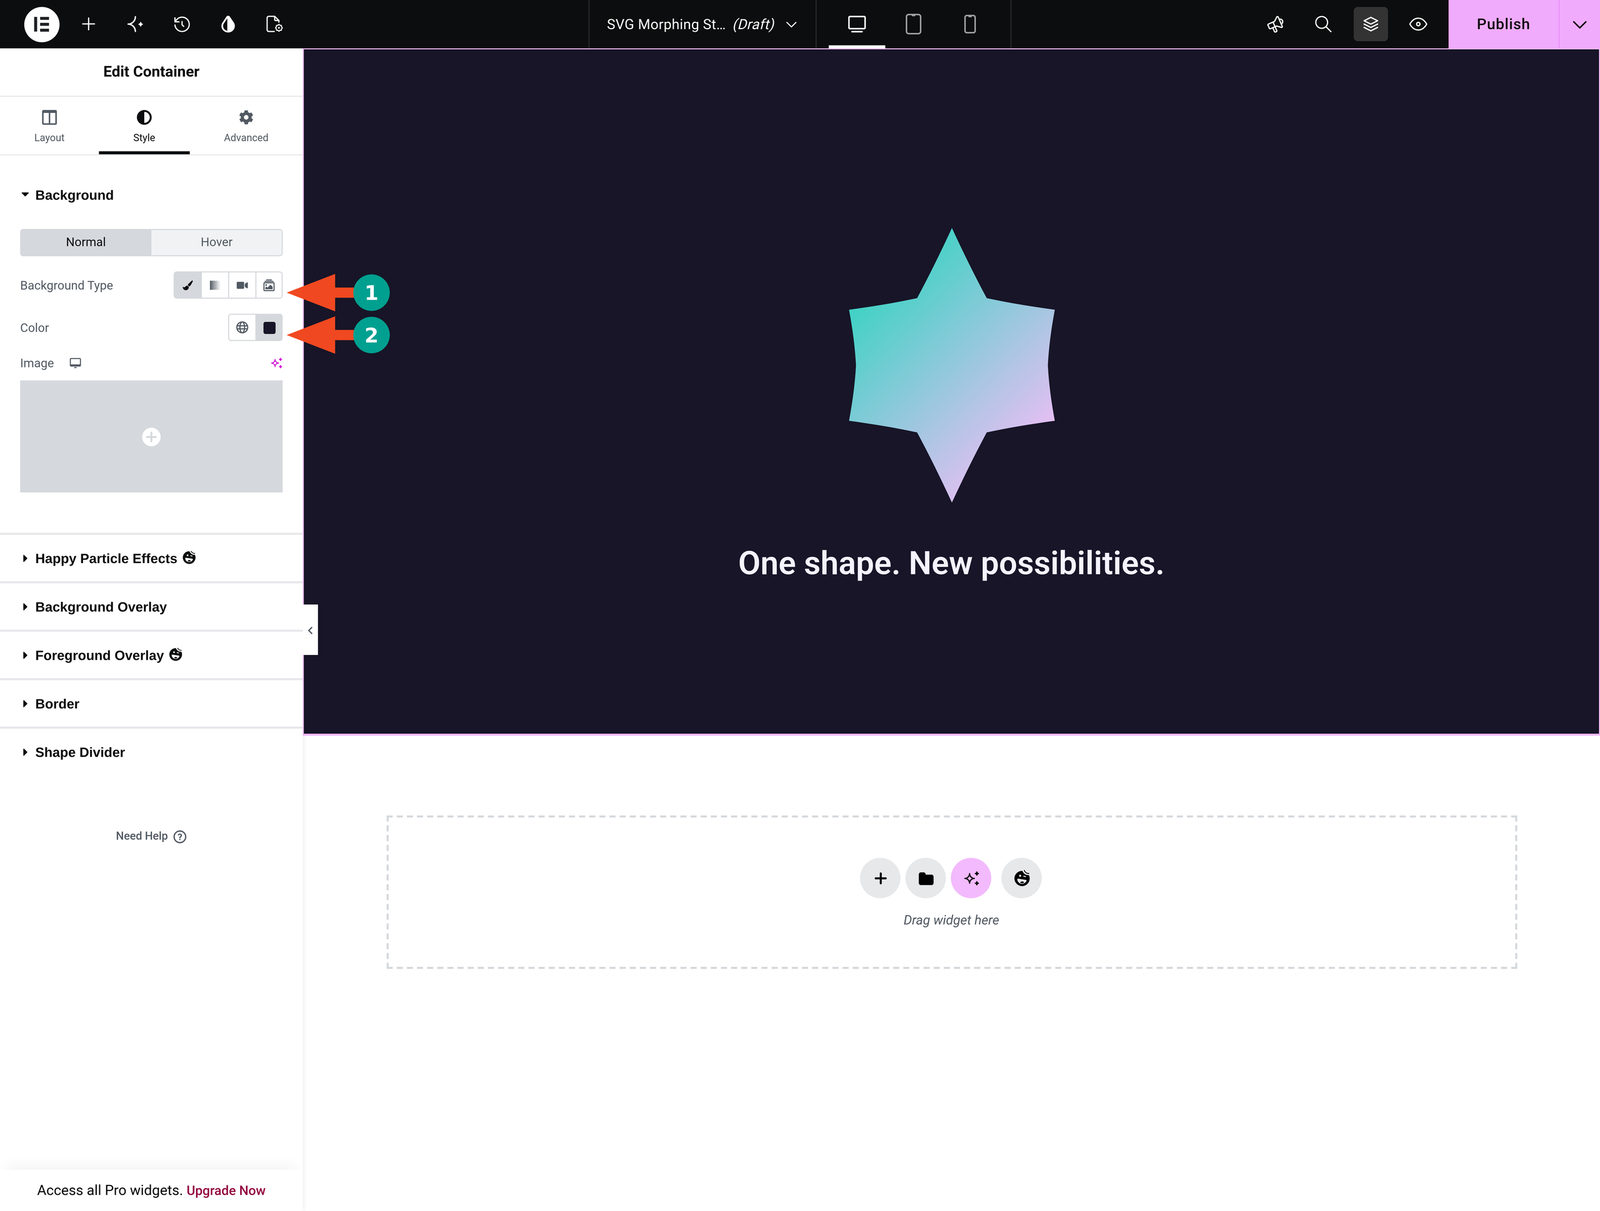1600x1211 pixels.
Task: Switch to Desktop responsive view
Action: [857, 24]
